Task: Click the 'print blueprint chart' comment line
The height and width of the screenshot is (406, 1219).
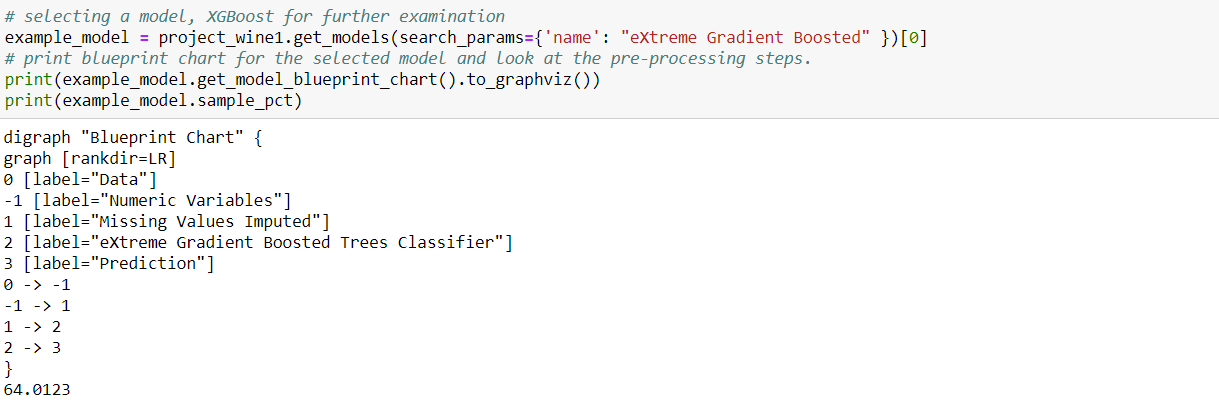Action: pos(410,58)
